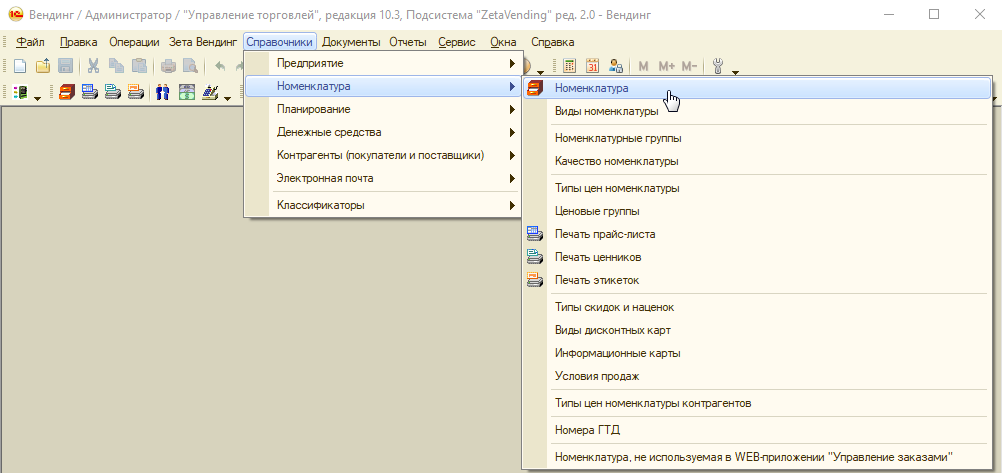
Task: Click the two people counterparties toolbar icon
Action: pos(163,92)
